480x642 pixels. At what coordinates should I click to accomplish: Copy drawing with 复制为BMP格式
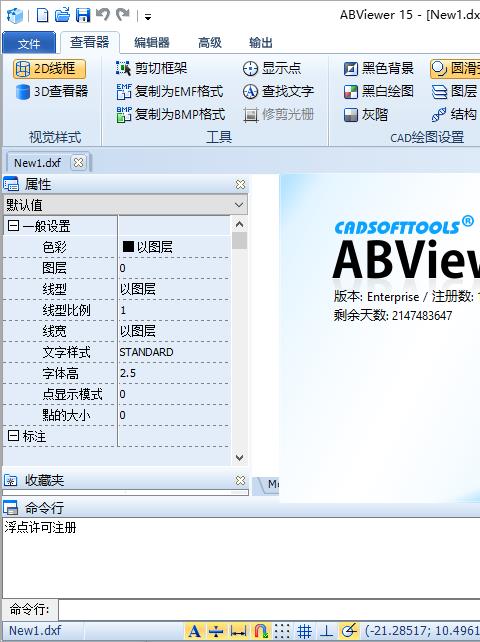coord(171,114)
